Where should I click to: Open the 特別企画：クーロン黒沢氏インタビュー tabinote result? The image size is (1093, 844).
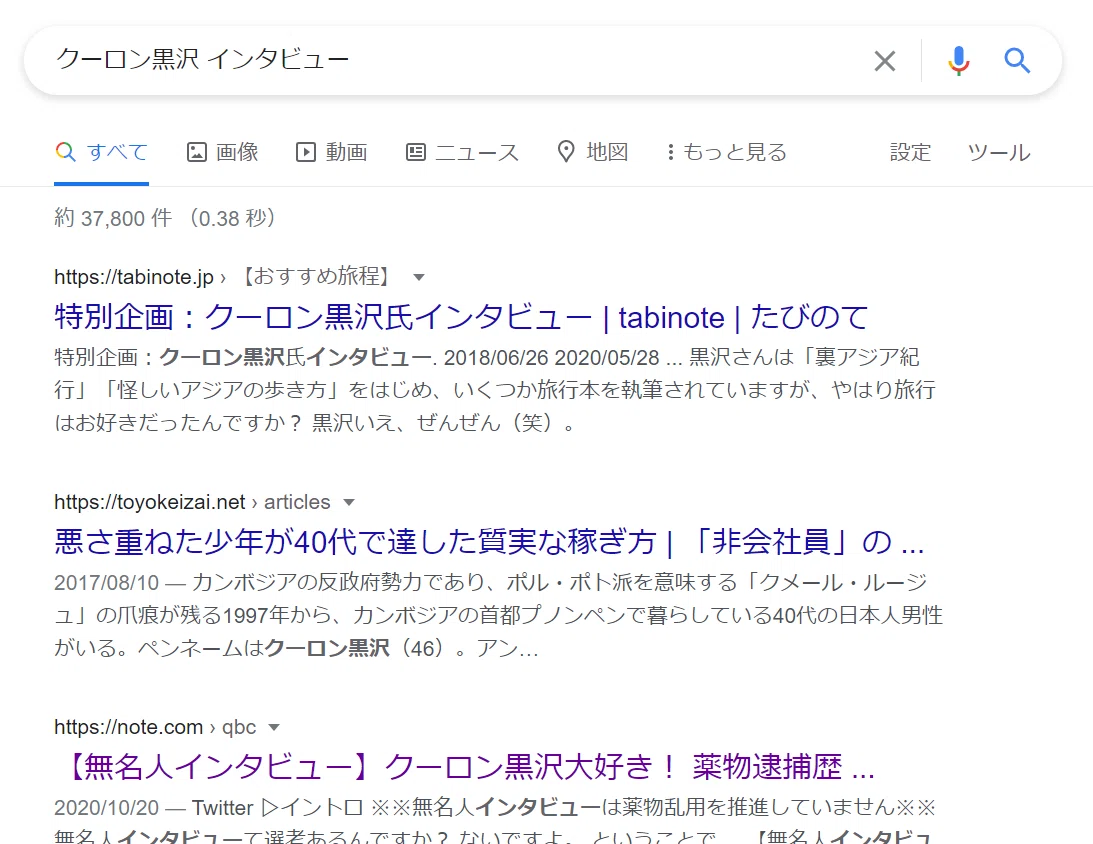tap(461, 317)
